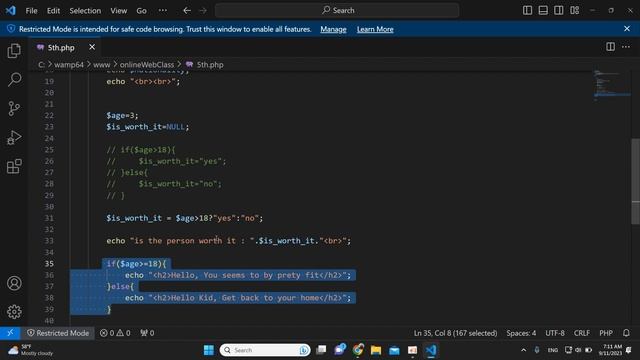Viewport: 640px width, 360px height.
Task: Open the Edit menu
Action: click(x=53, y=11)
